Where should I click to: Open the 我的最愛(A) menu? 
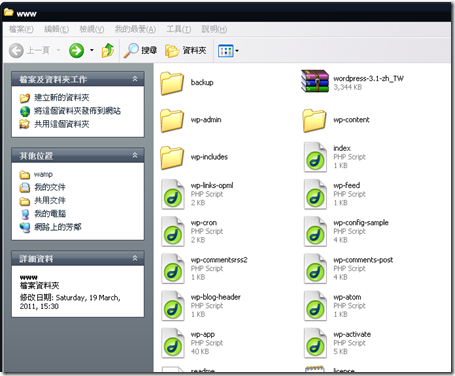(x=135, y=29)
